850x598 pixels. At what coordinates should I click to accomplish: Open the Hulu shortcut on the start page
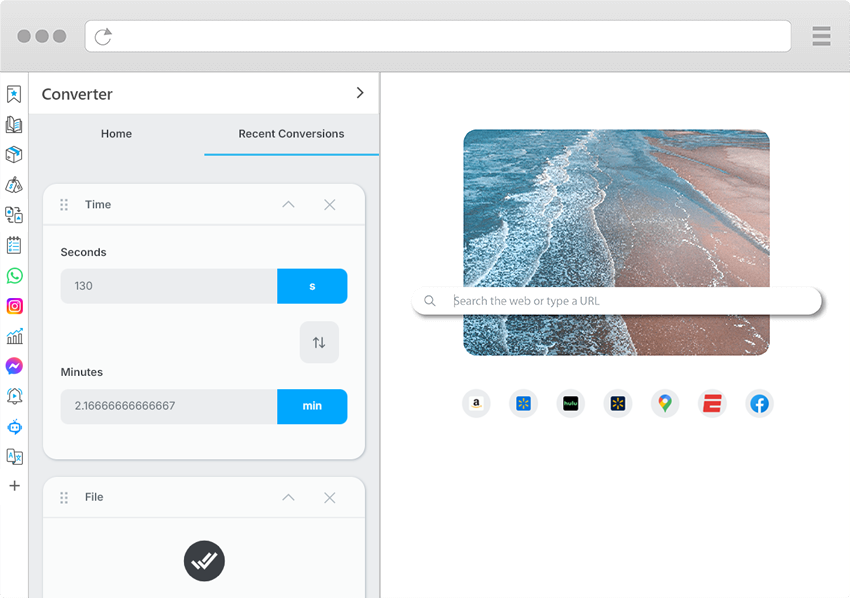pyautogui.click(x=570, y=403)
